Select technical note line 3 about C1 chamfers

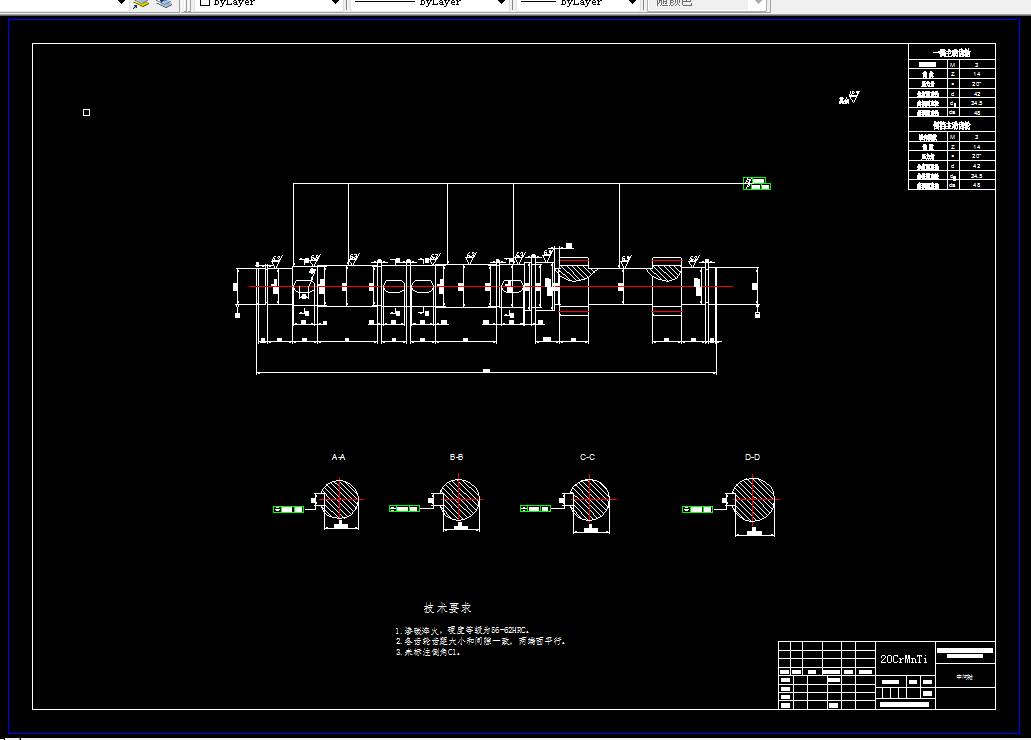[428, 653]
